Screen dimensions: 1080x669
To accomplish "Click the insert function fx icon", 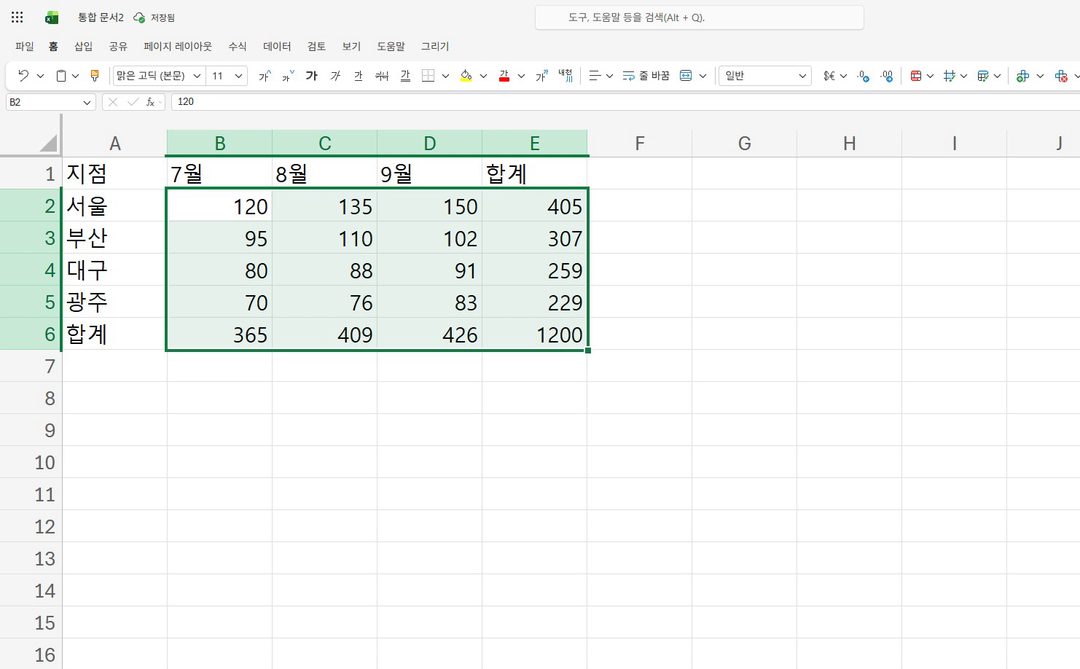I will 150,102.
